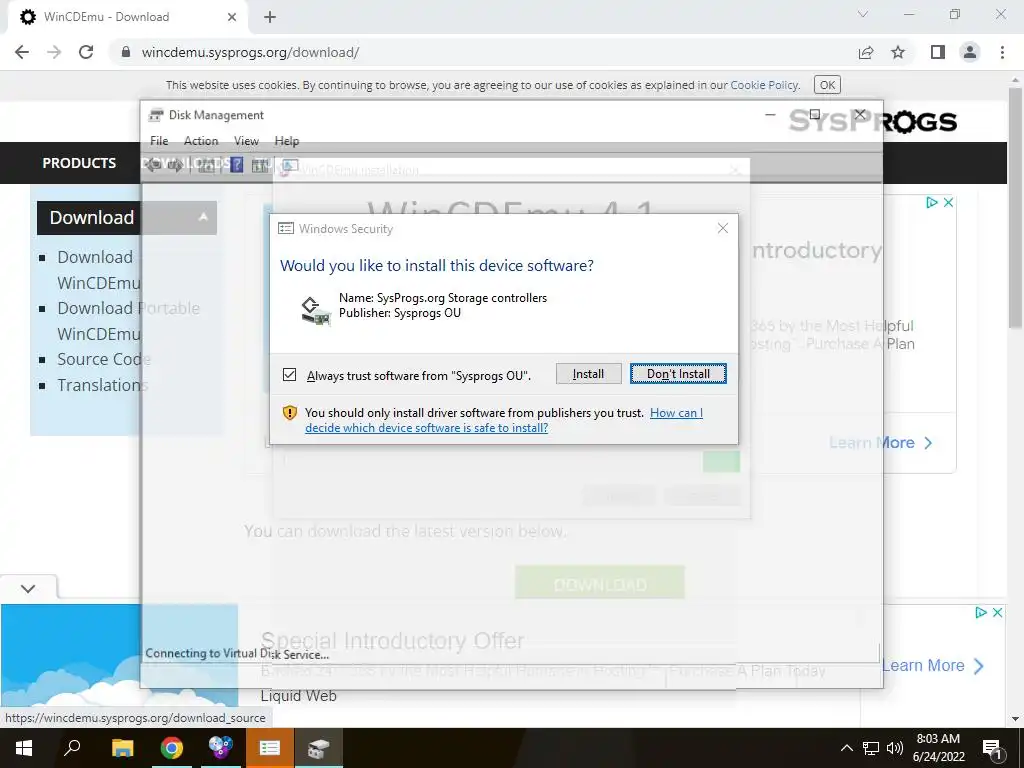Close the WinCDEmu - Download tab
Viewport: 1024px width, 768px height.
tap(232, 17)
